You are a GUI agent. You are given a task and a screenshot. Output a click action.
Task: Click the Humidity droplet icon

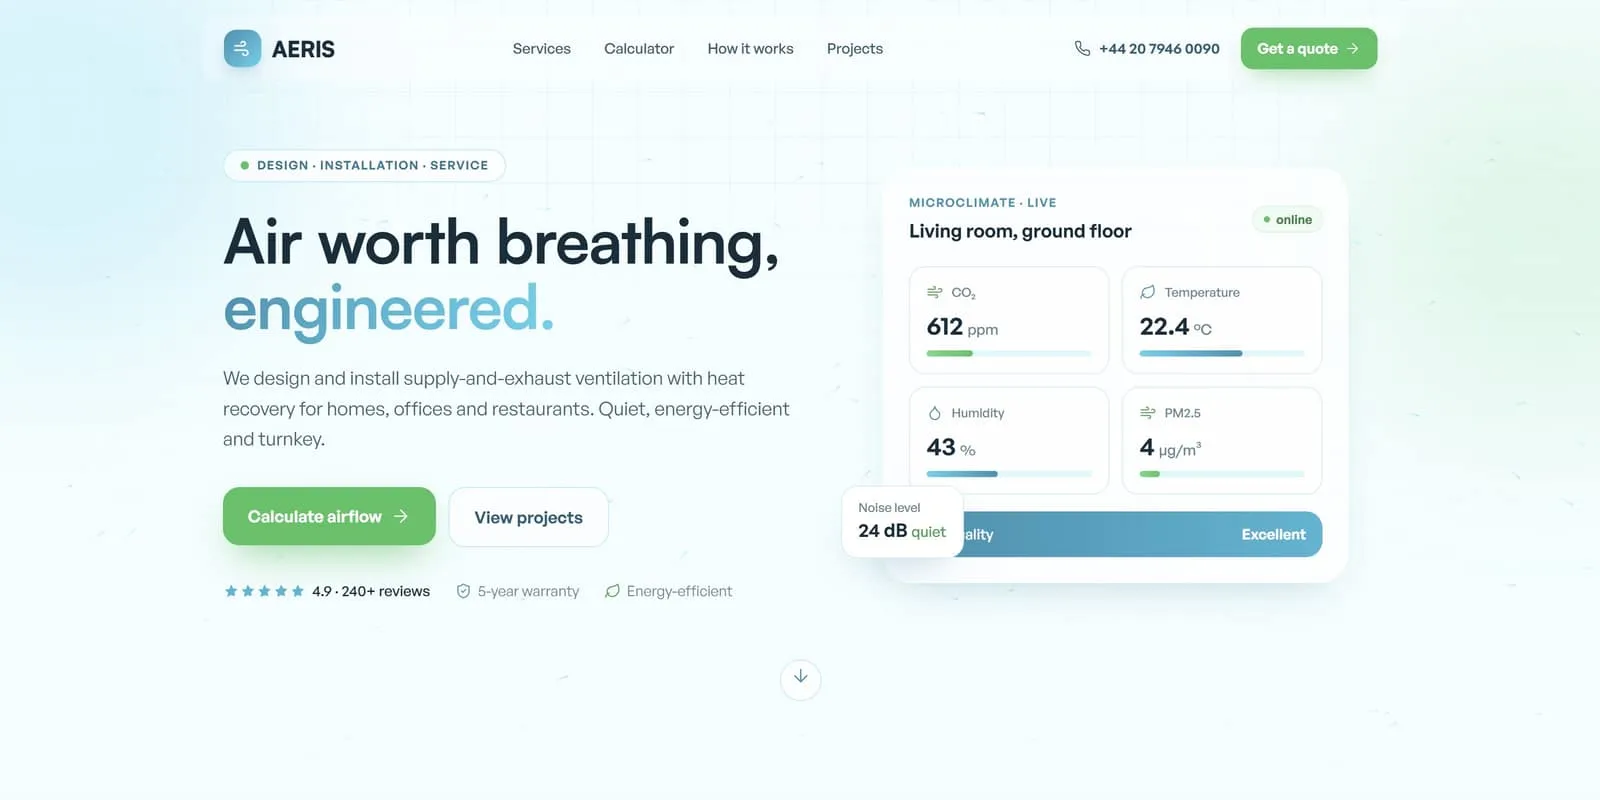(935, 413)
